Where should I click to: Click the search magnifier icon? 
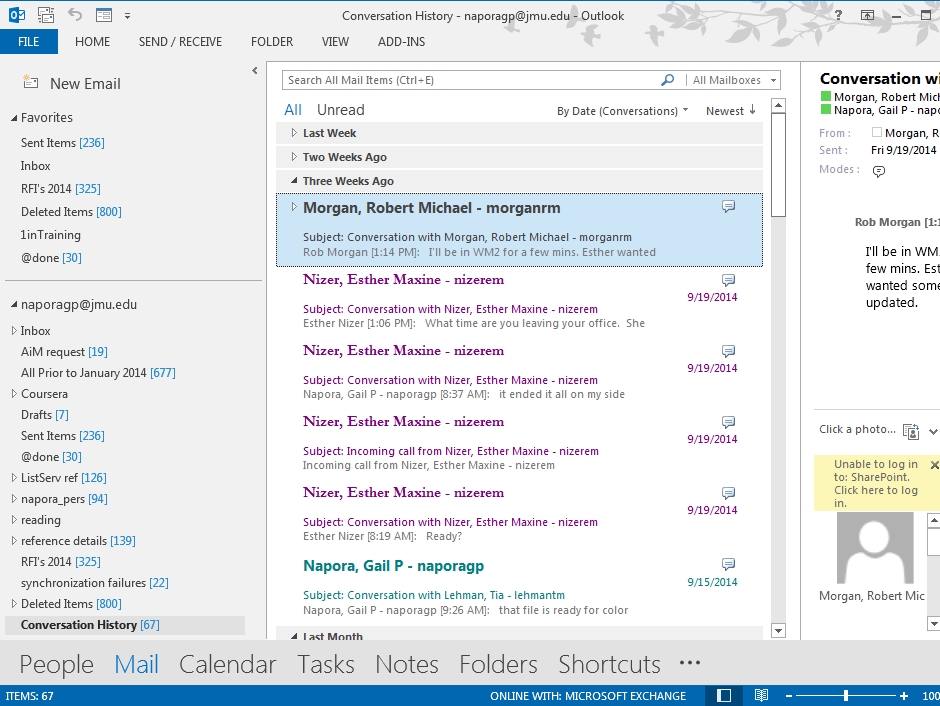pos(667,80)
